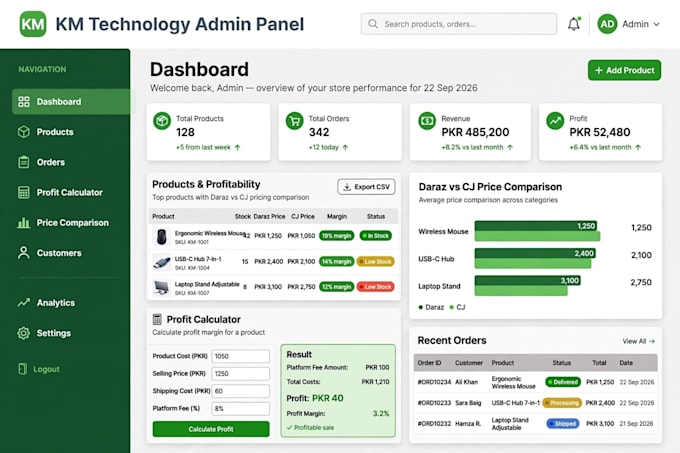The width and height of the screenshot is (680, 453).
Task: Click the Ergonomic Wireless Mouse product thumbnail
Action: (161, 237)
